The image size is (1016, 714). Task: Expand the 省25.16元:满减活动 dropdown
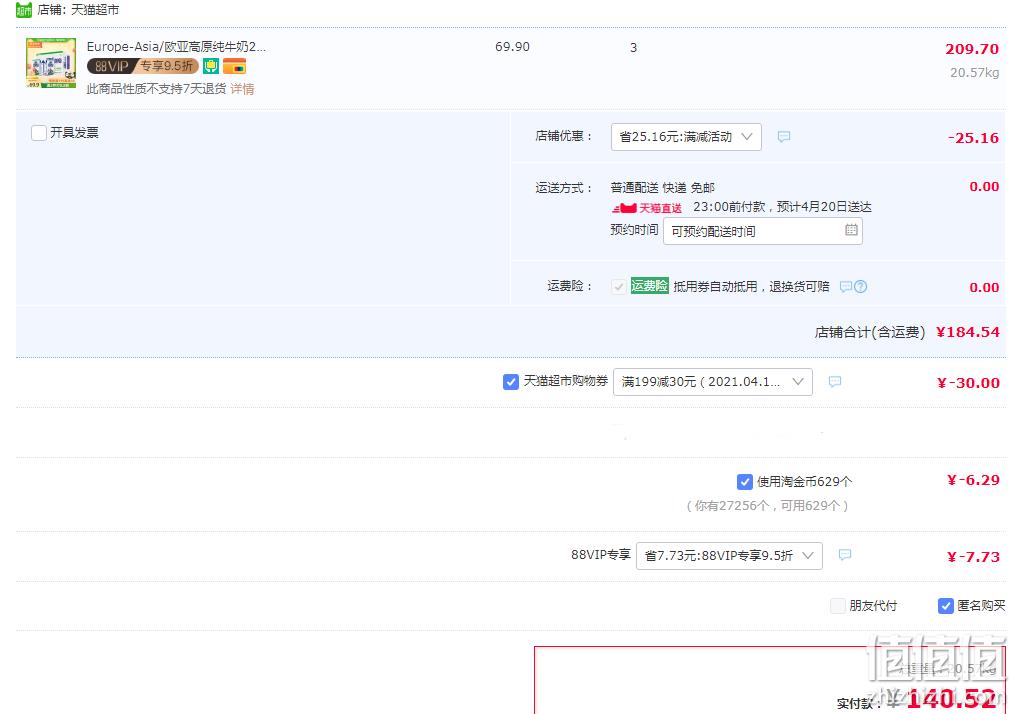click(686, 137)
